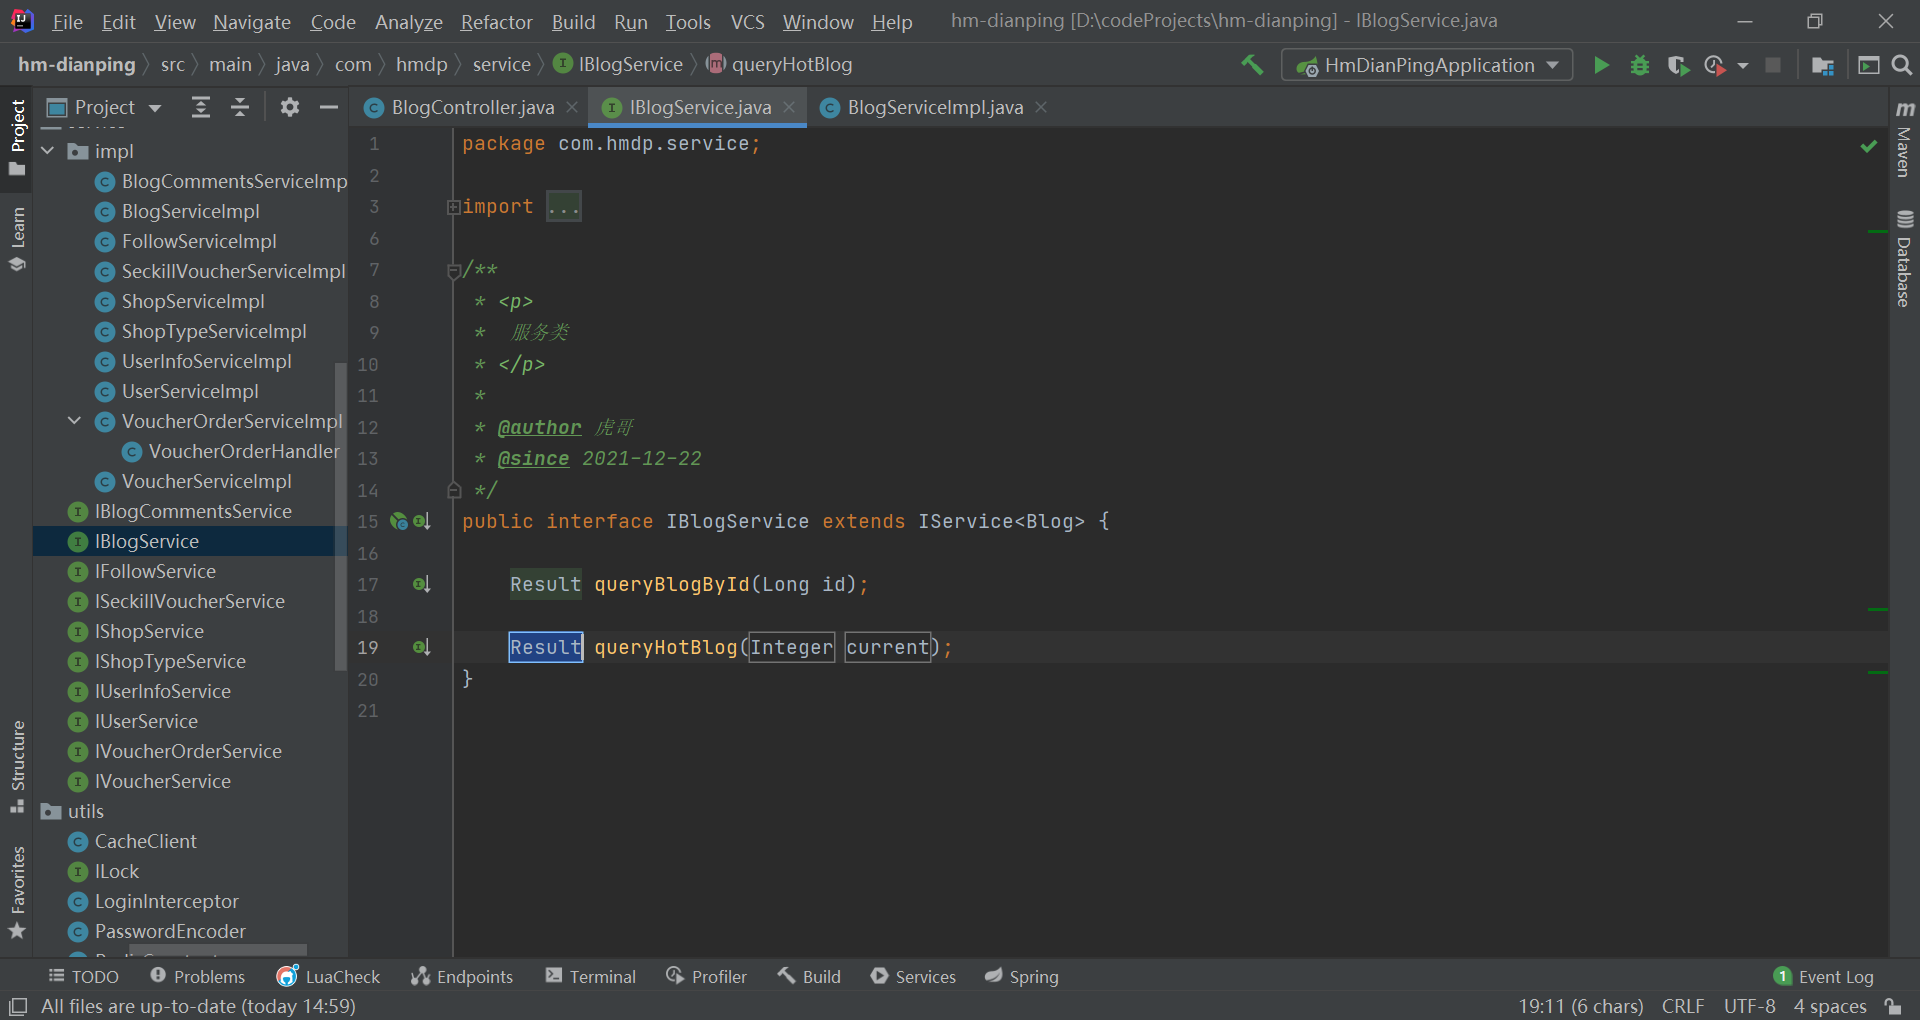Click implementations gutter icon on line 17

click(422, 584)
